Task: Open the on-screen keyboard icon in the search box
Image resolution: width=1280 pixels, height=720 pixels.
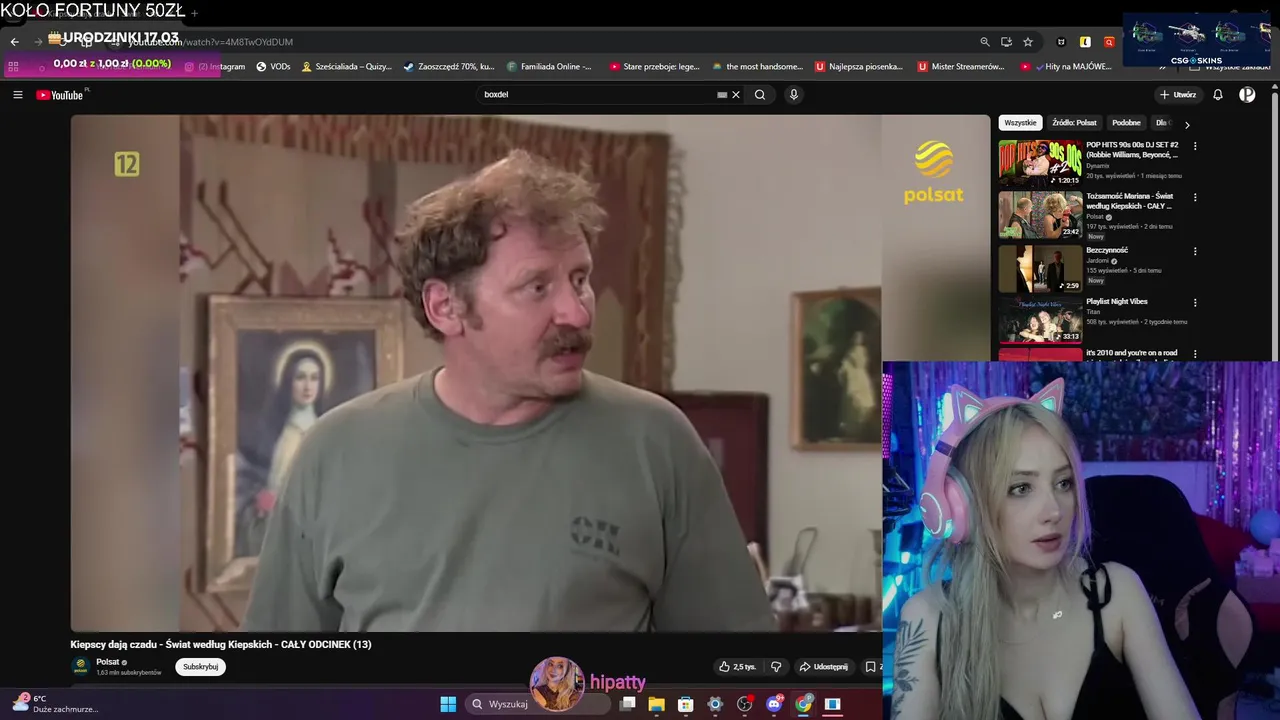Action: coord(722,95)
